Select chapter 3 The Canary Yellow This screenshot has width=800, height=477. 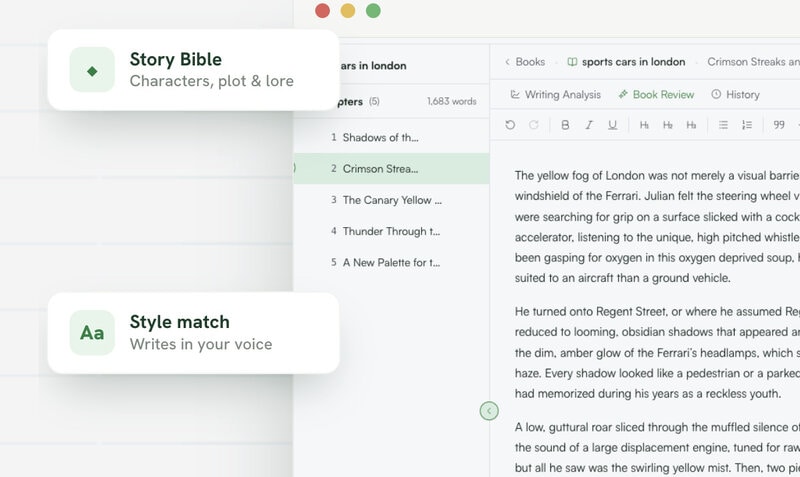391,200
